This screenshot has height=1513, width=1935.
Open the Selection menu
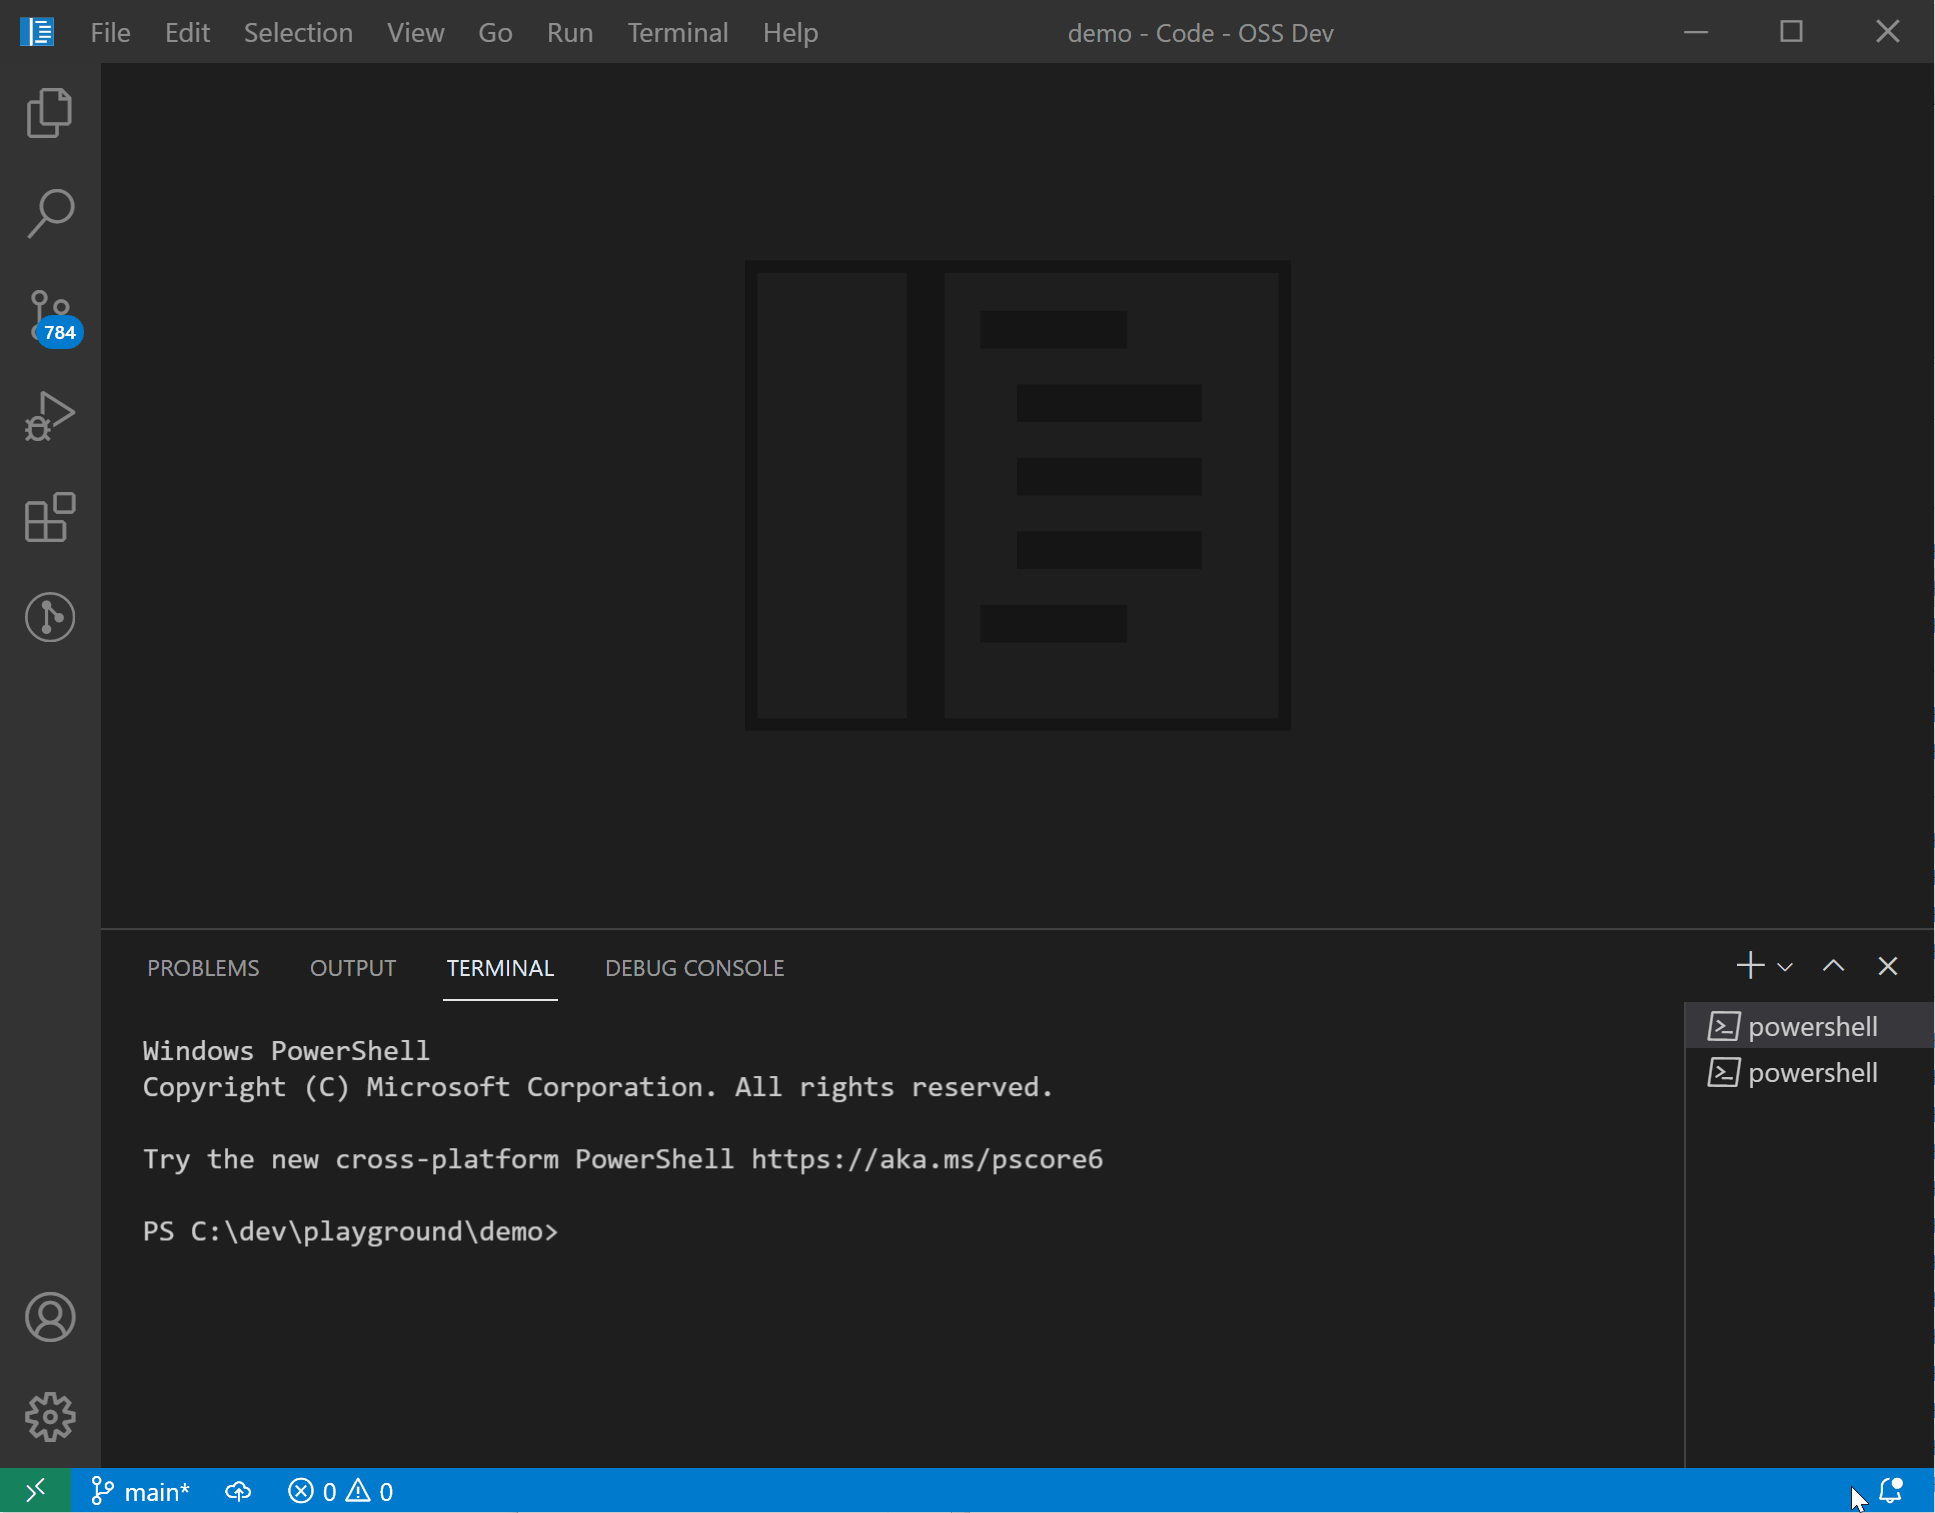(298, 32)
